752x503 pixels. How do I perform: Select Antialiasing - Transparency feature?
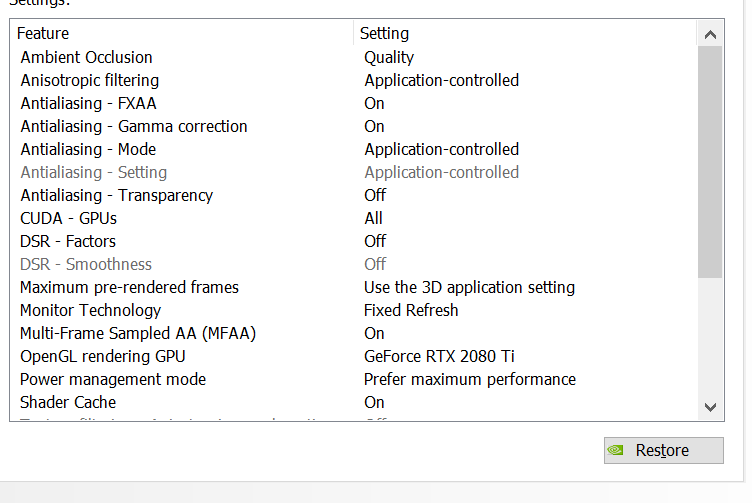click(x=117, y=196)
